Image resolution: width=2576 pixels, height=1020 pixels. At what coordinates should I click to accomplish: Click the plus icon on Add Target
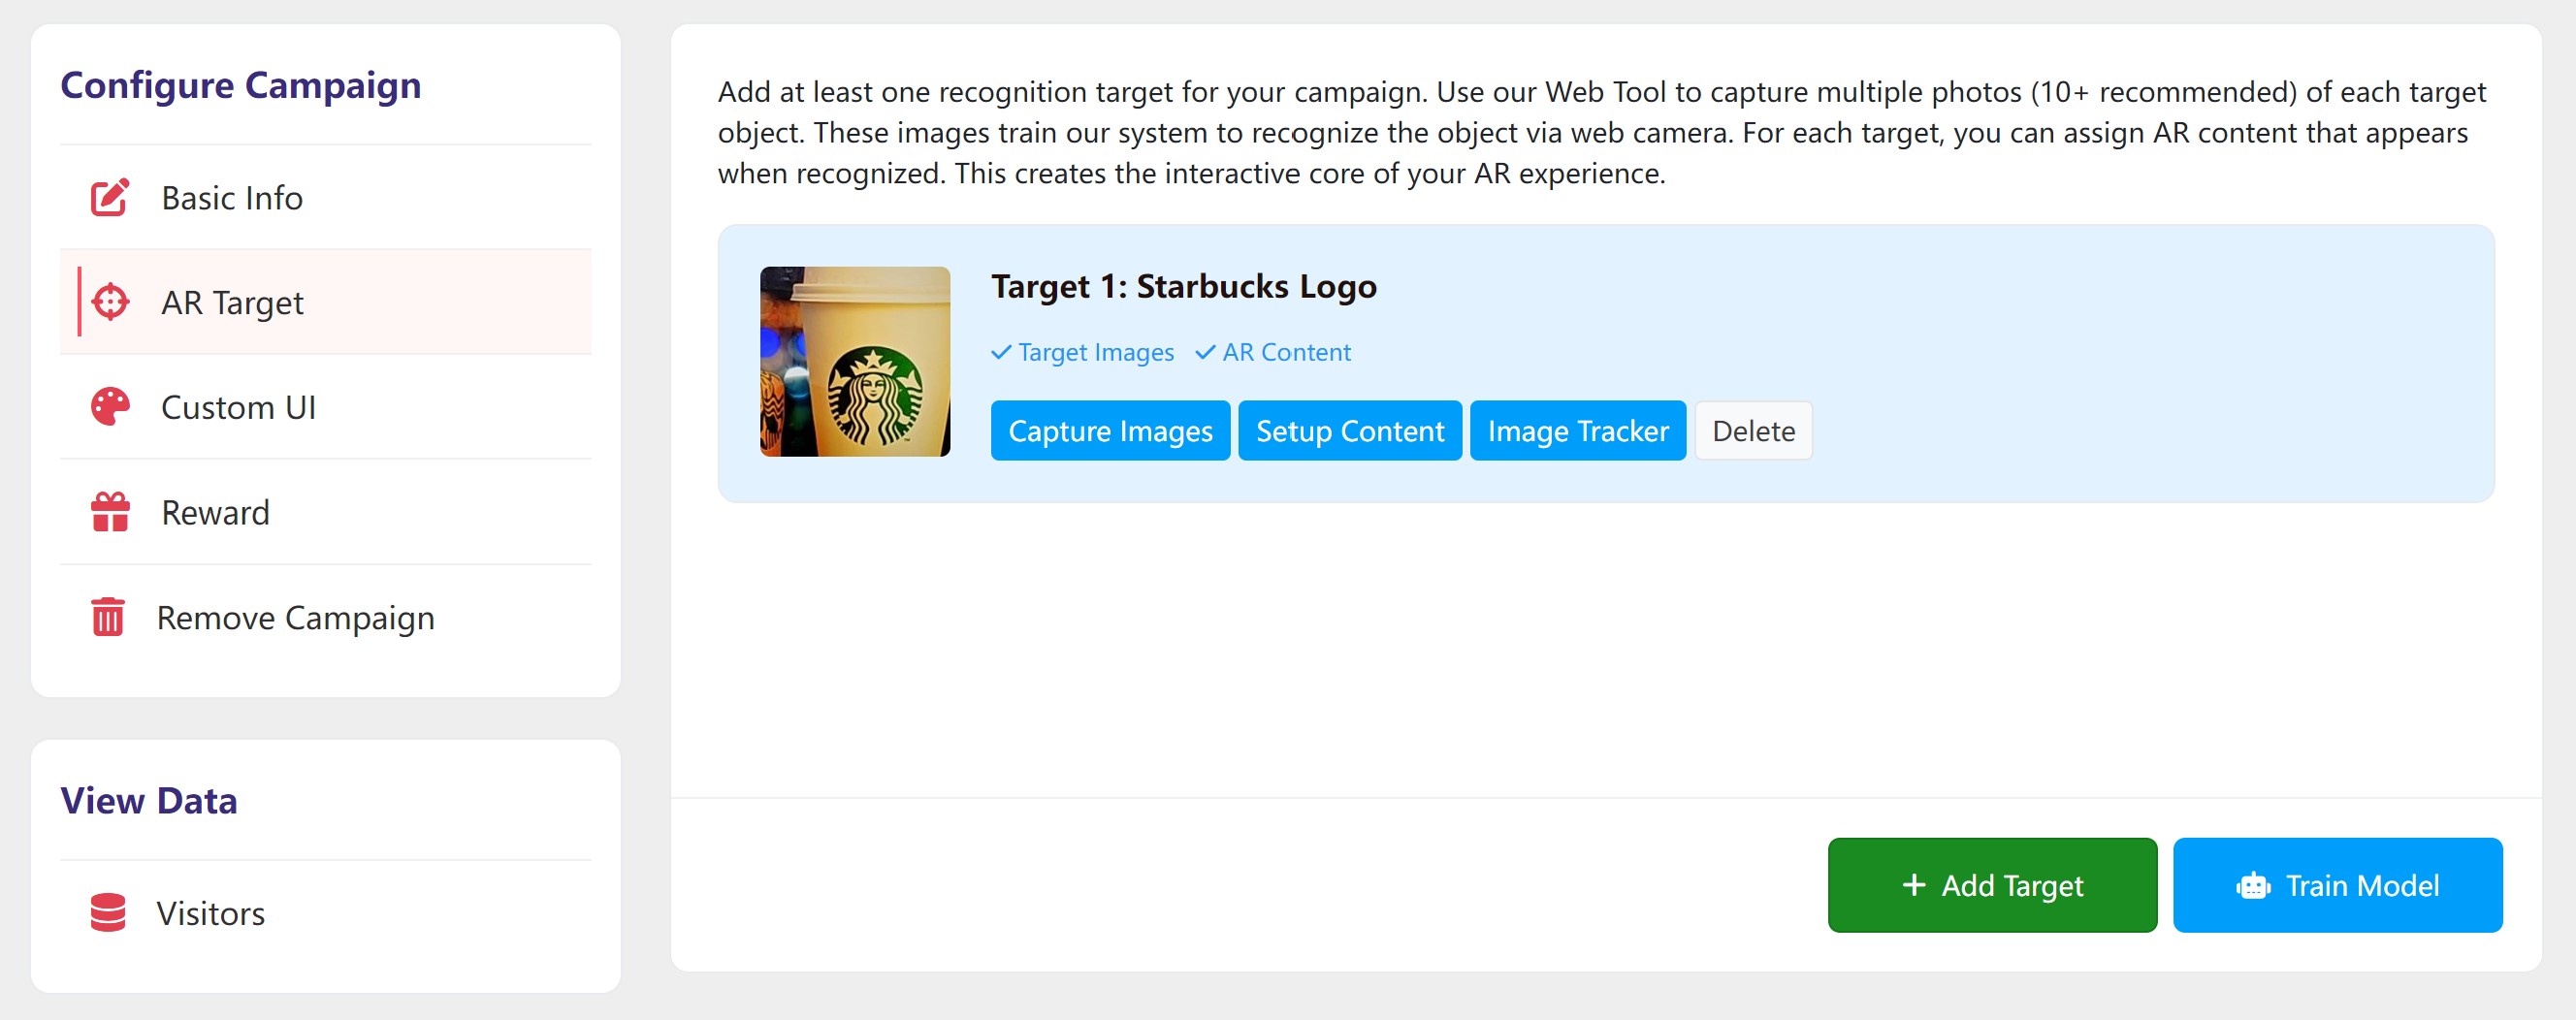1914,885
